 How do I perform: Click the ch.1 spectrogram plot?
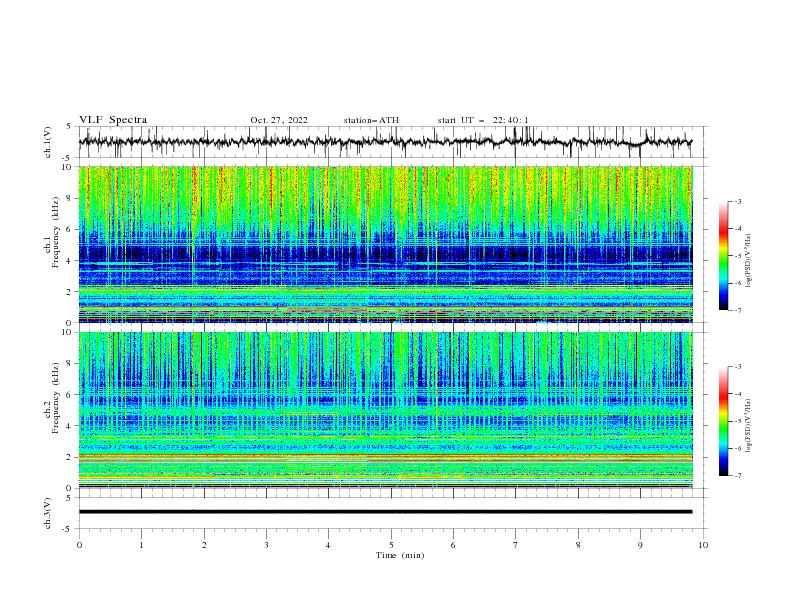pos(385,244)
